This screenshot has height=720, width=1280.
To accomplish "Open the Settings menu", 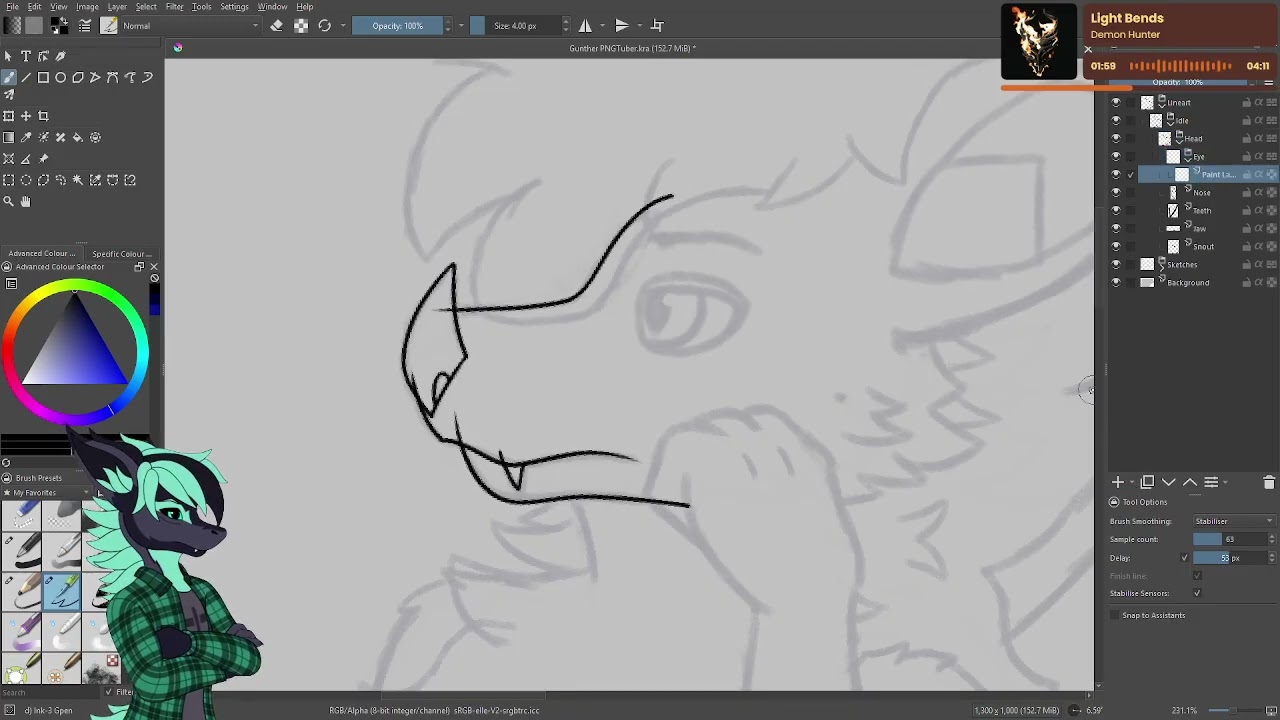I will 234,7.
